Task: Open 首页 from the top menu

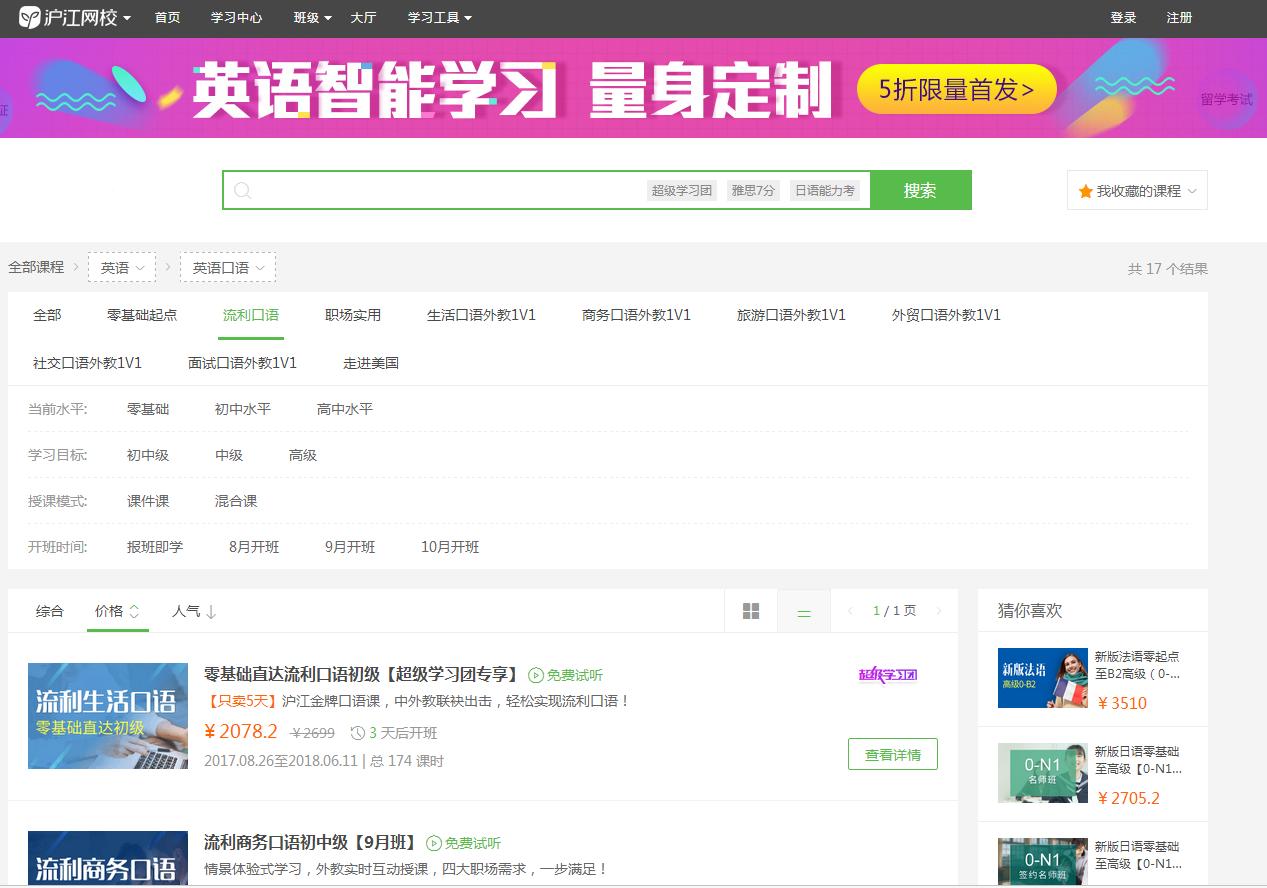Action: click(x=167, y=17)
